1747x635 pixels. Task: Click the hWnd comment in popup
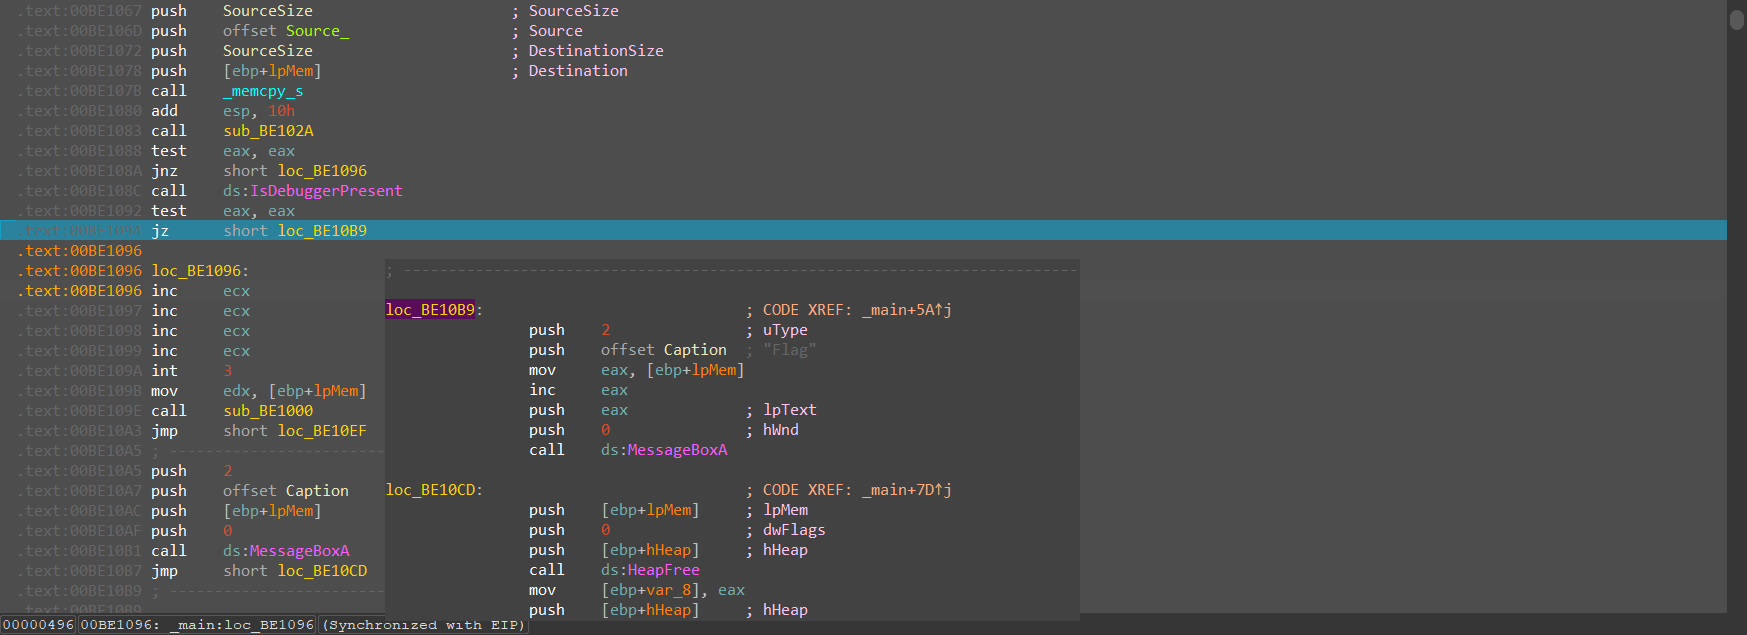(780, 430)
